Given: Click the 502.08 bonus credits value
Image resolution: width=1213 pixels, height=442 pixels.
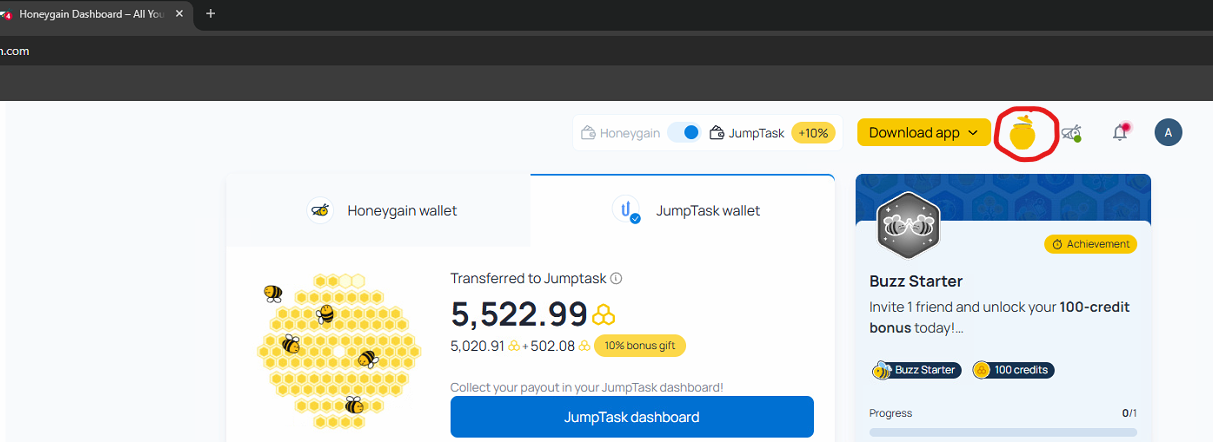Looking at the screenshot, I should 552,346.
